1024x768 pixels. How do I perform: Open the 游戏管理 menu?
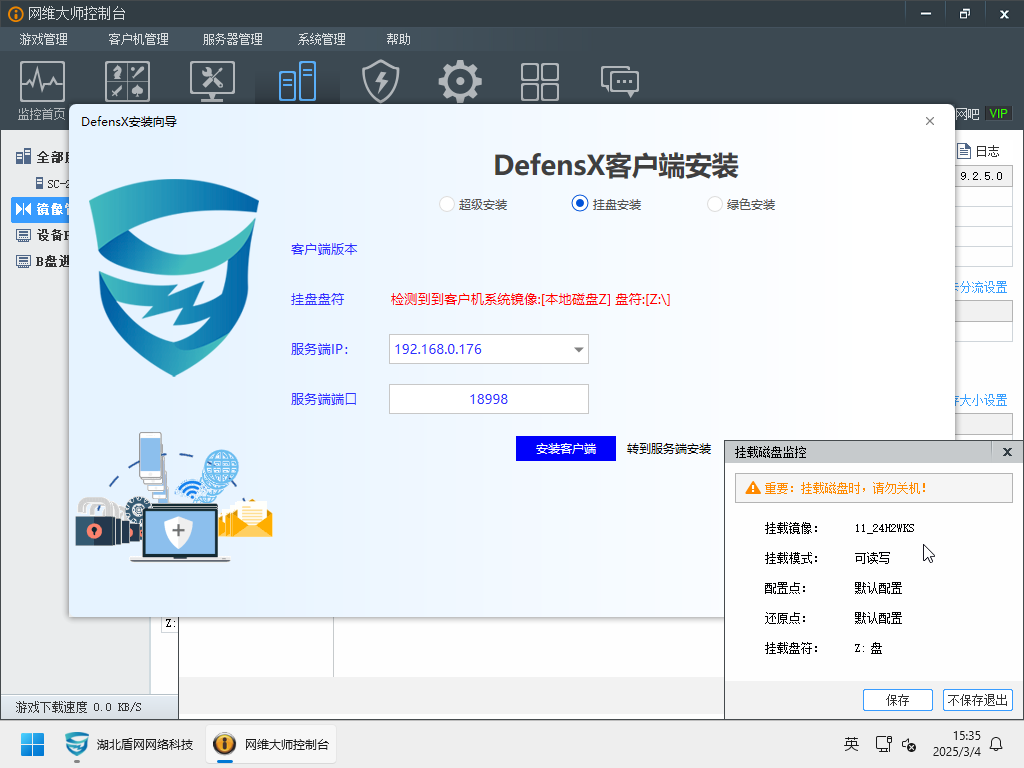pos(43,39)
